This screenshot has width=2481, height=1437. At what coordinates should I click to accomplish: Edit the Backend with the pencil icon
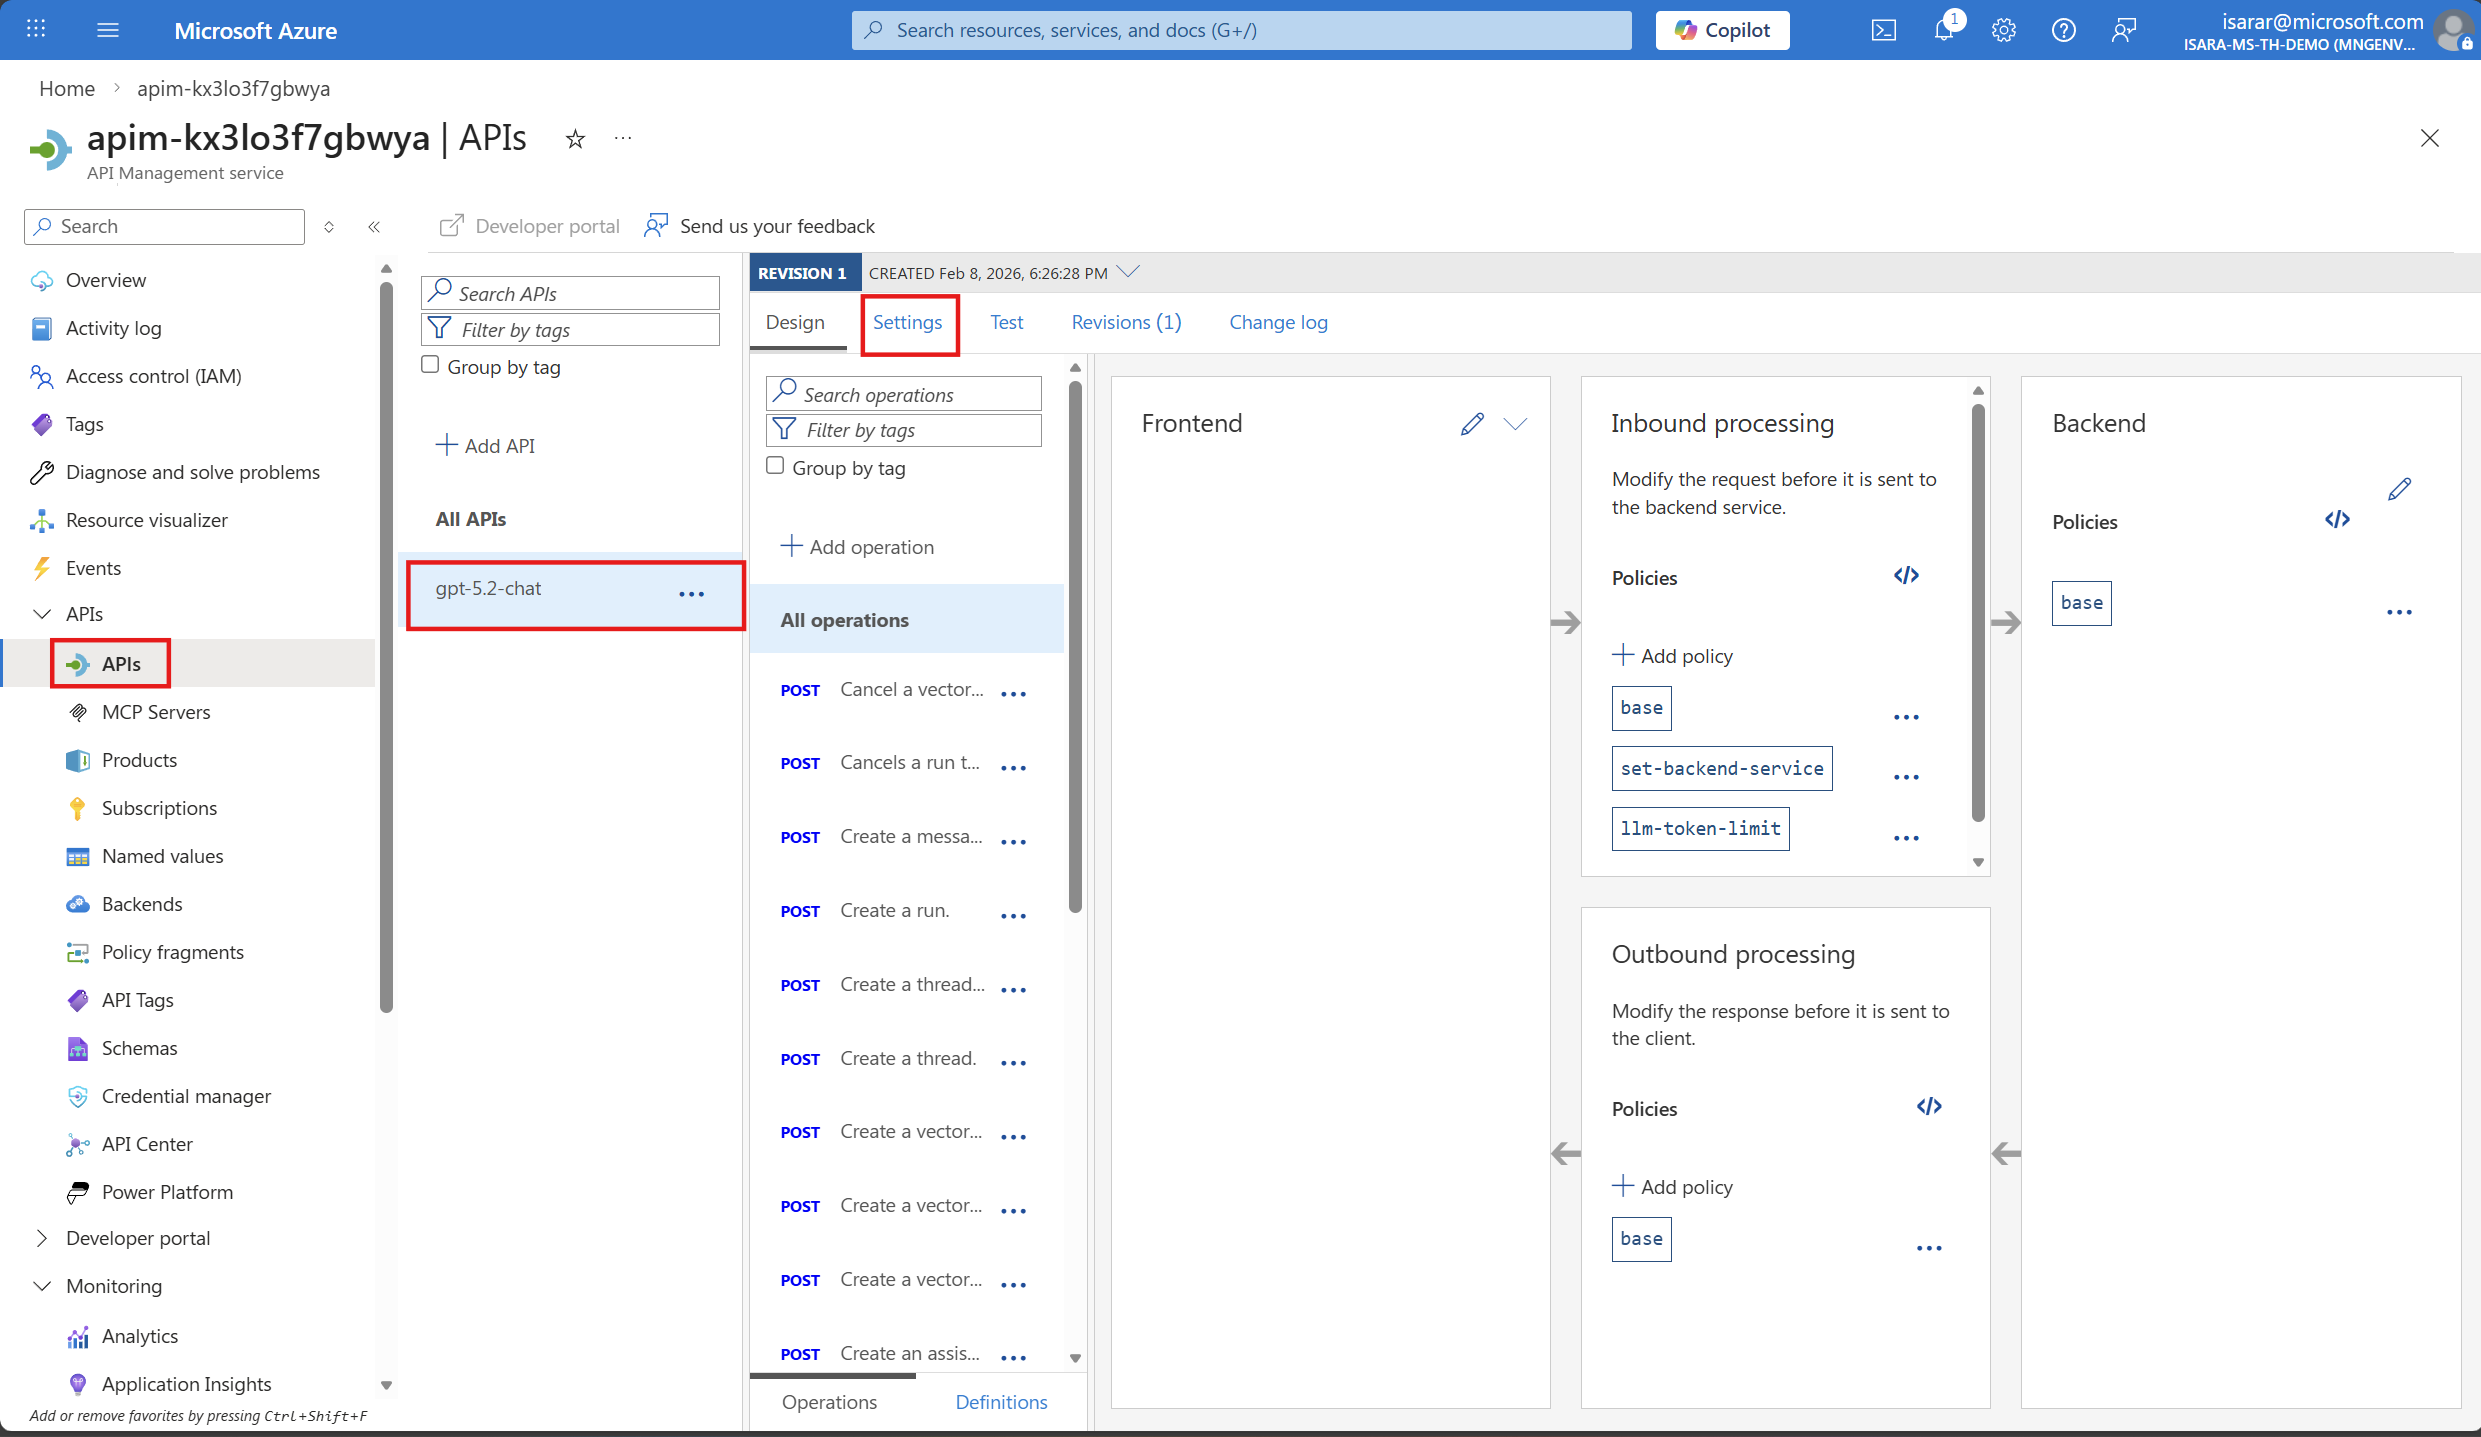[2399, 489]
